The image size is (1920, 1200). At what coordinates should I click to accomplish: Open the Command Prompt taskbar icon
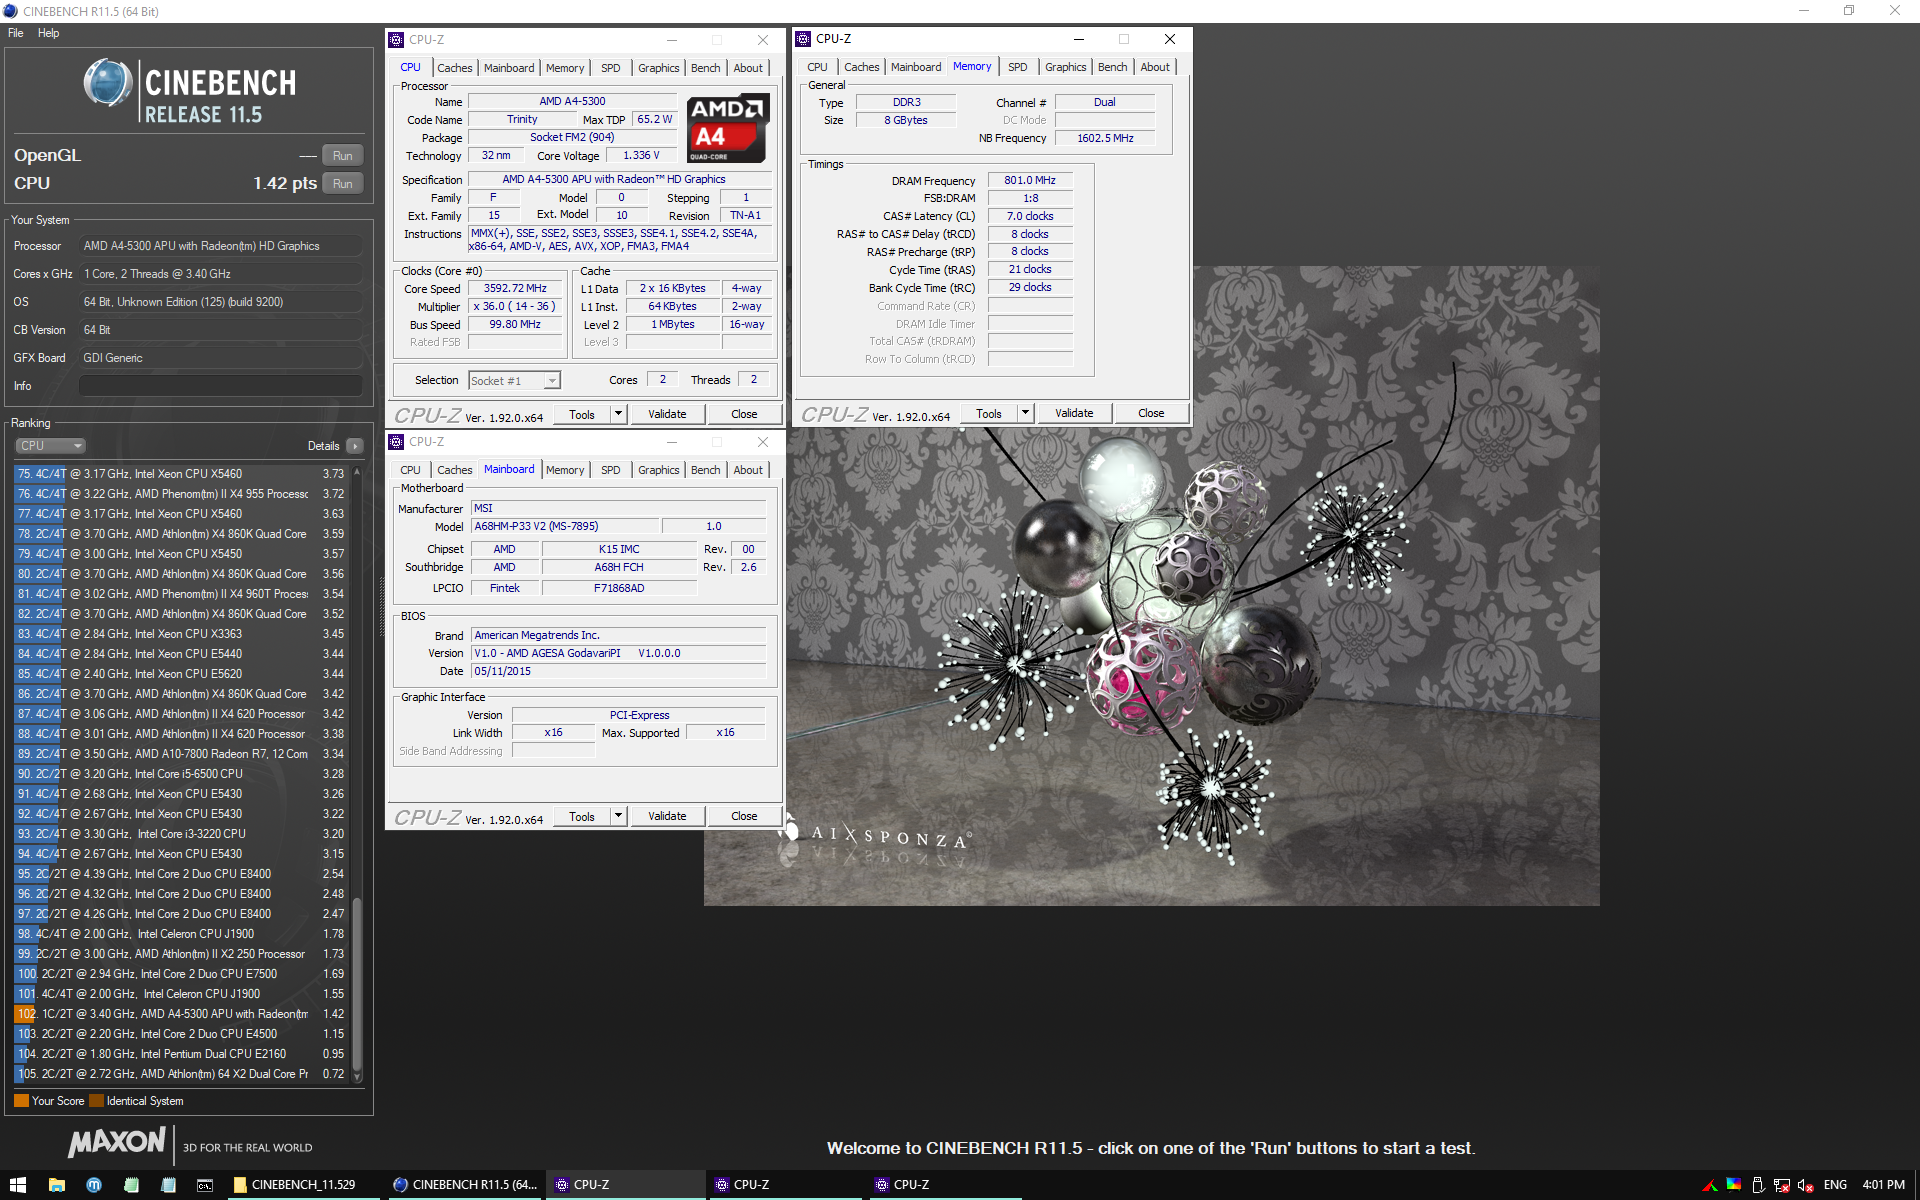205,1185
